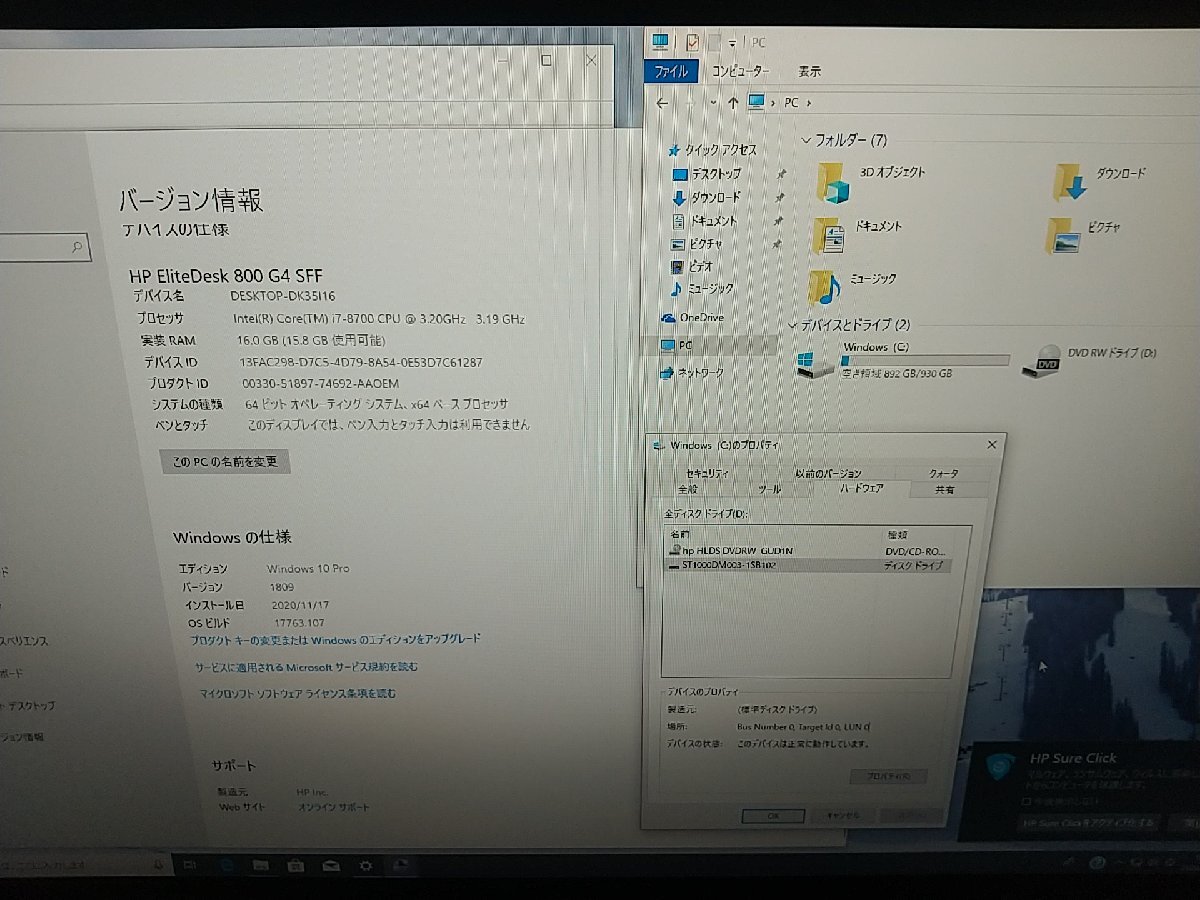1200x900 pixels.
Task: Open Edge browser from the taskbar
Action: (x=226, y=865)
